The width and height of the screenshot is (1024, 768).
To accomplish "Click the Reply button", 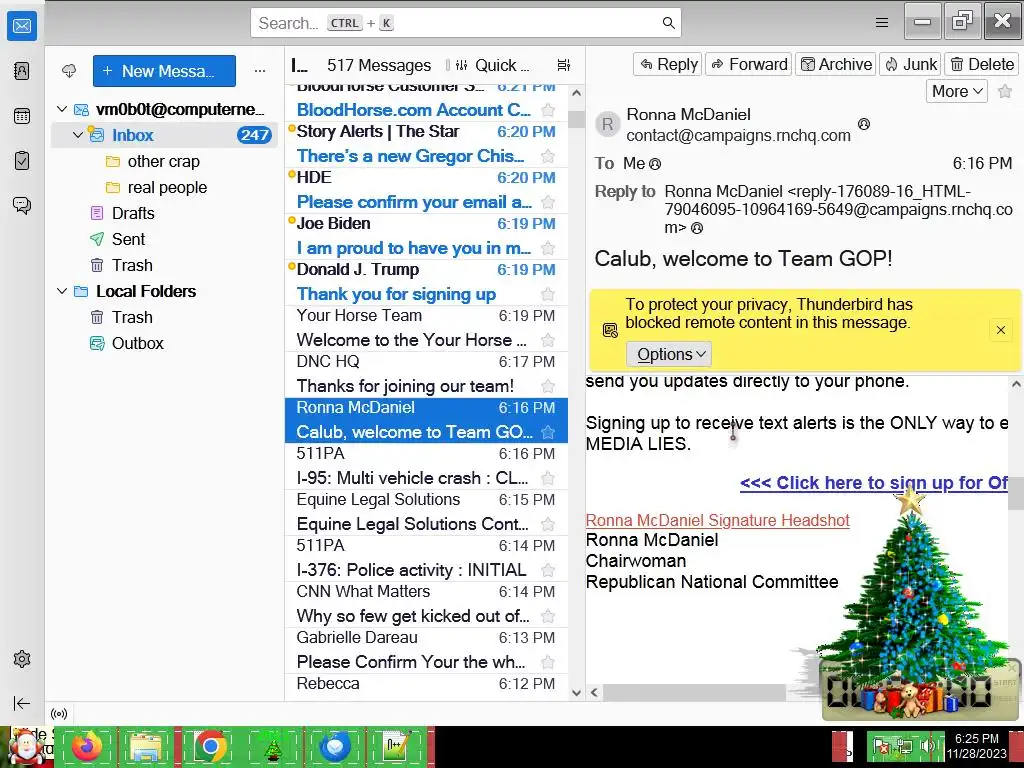I will pyautogui.click(x=667, y=64).
